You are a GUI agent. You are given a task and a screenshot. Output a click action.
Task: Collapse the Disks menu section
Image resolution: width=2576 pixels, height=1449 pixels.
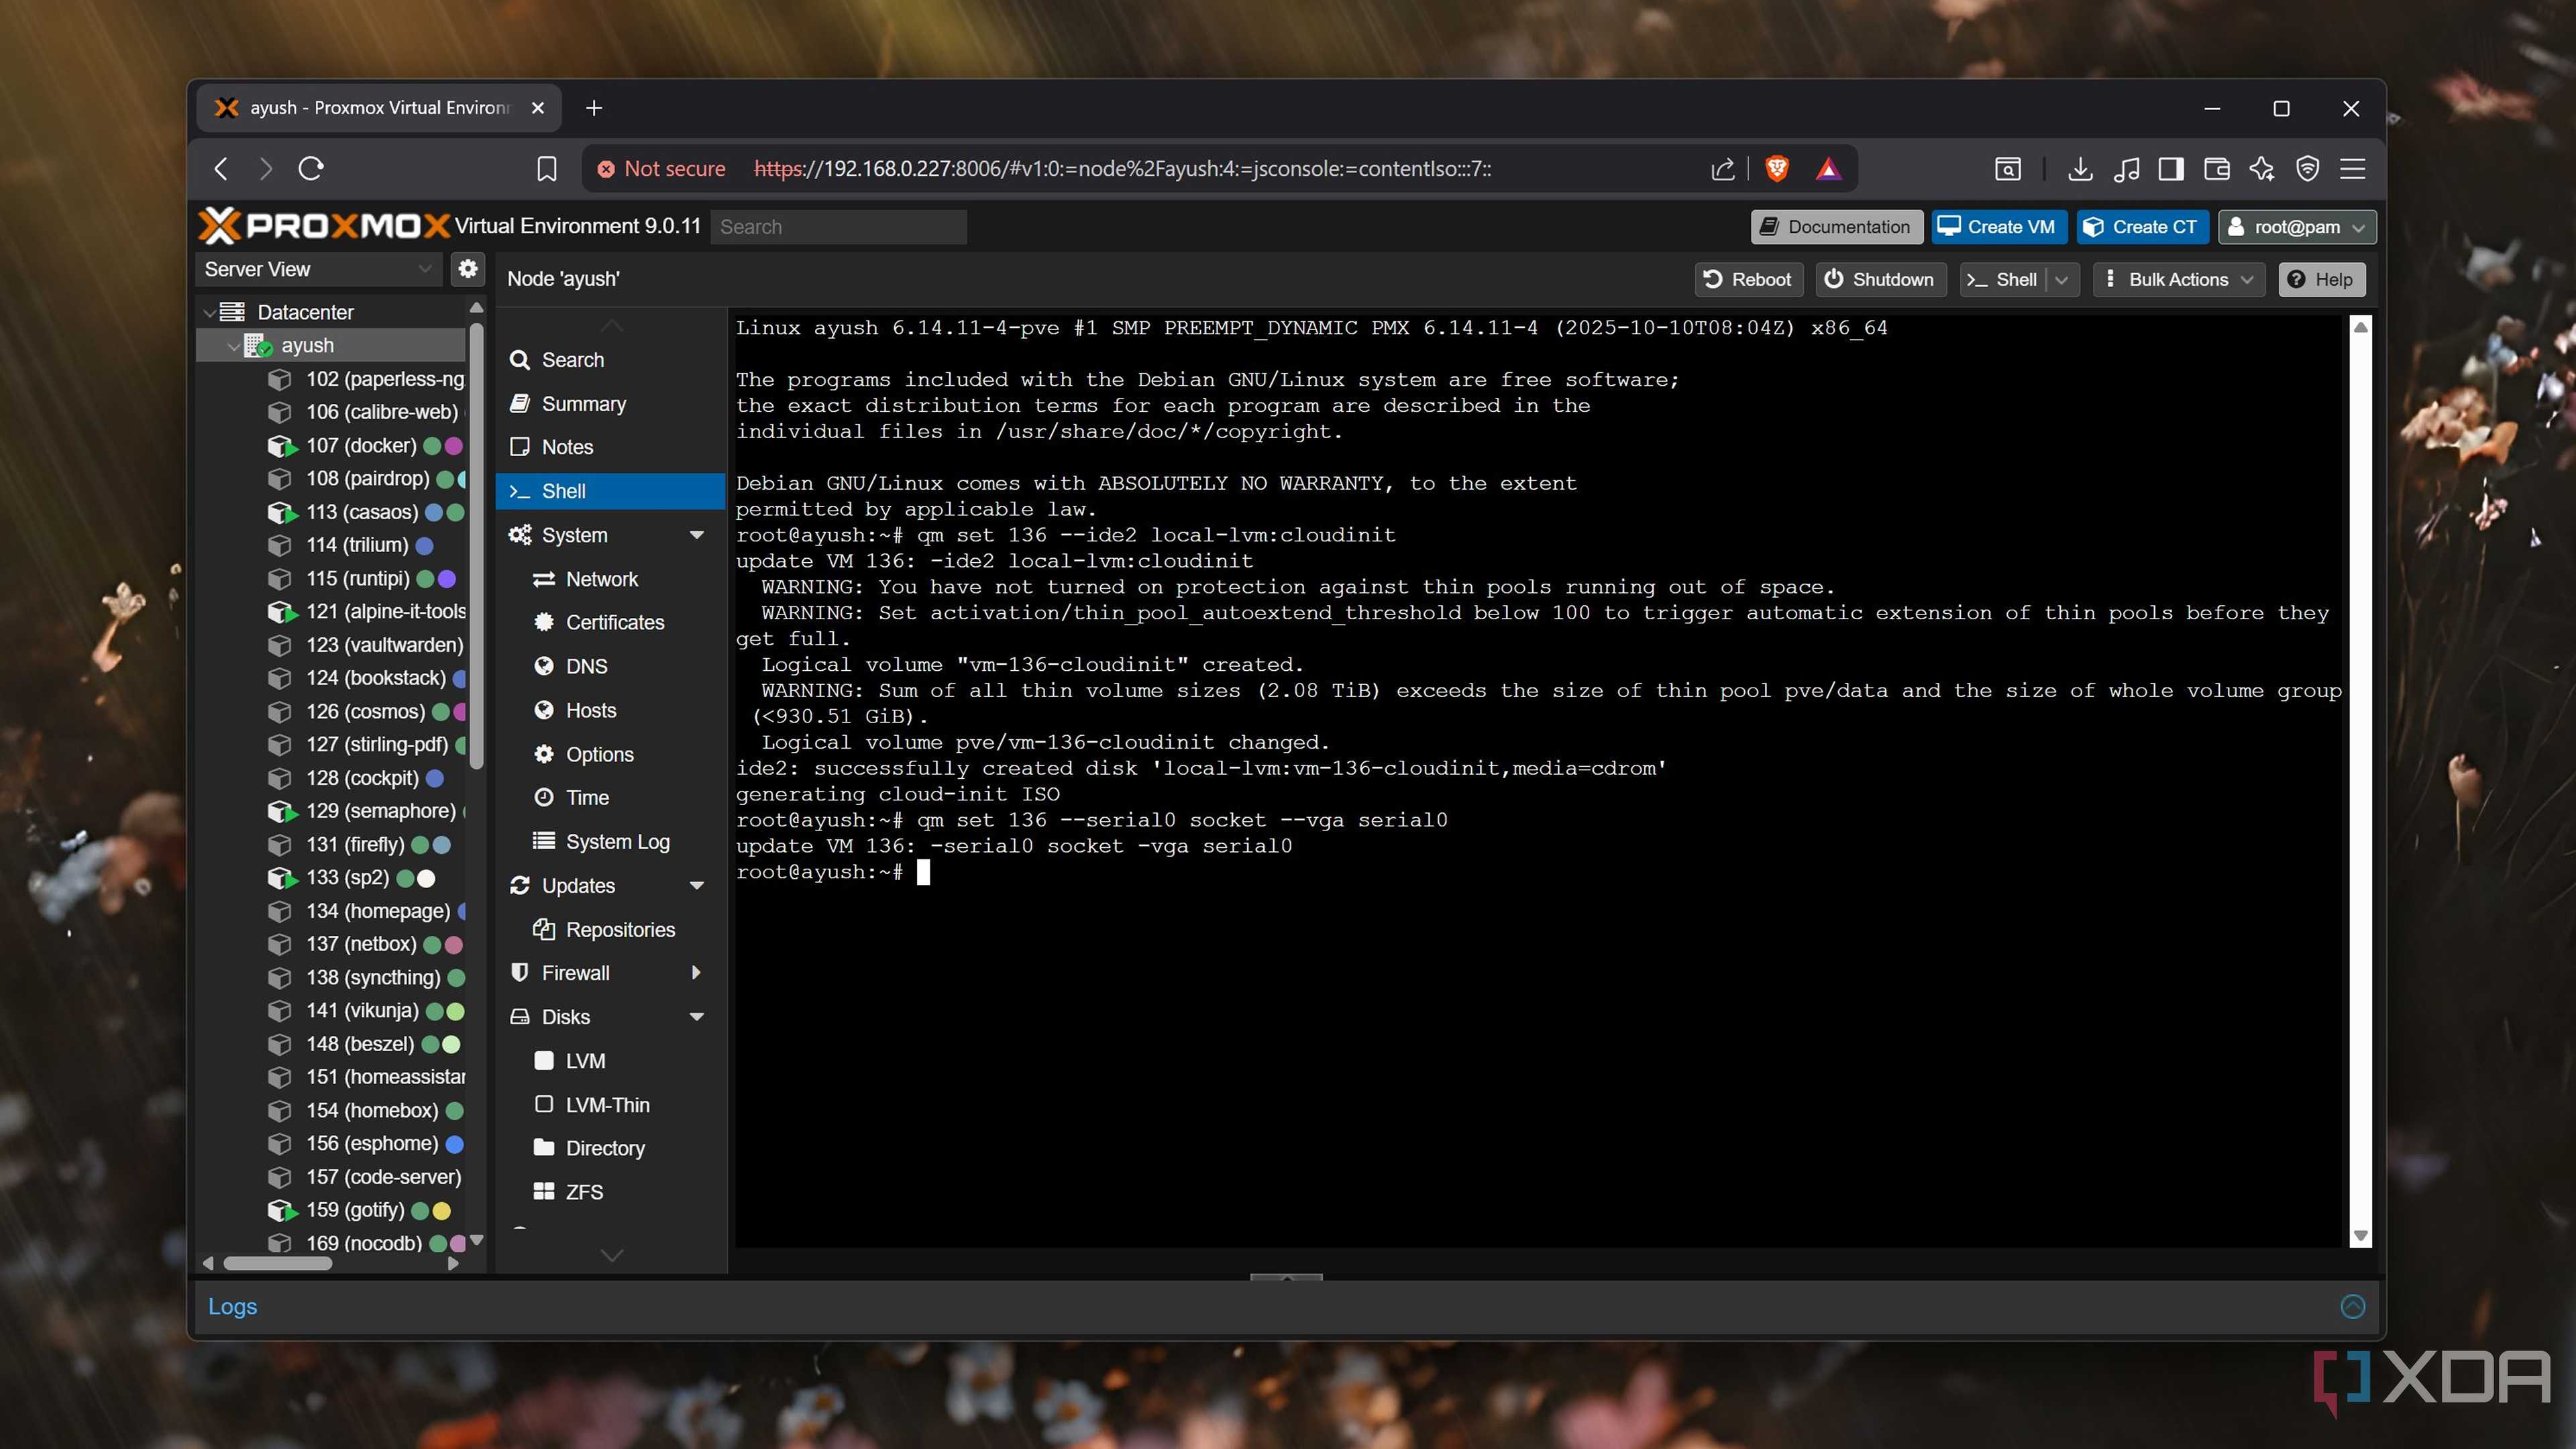(696, 1017)
